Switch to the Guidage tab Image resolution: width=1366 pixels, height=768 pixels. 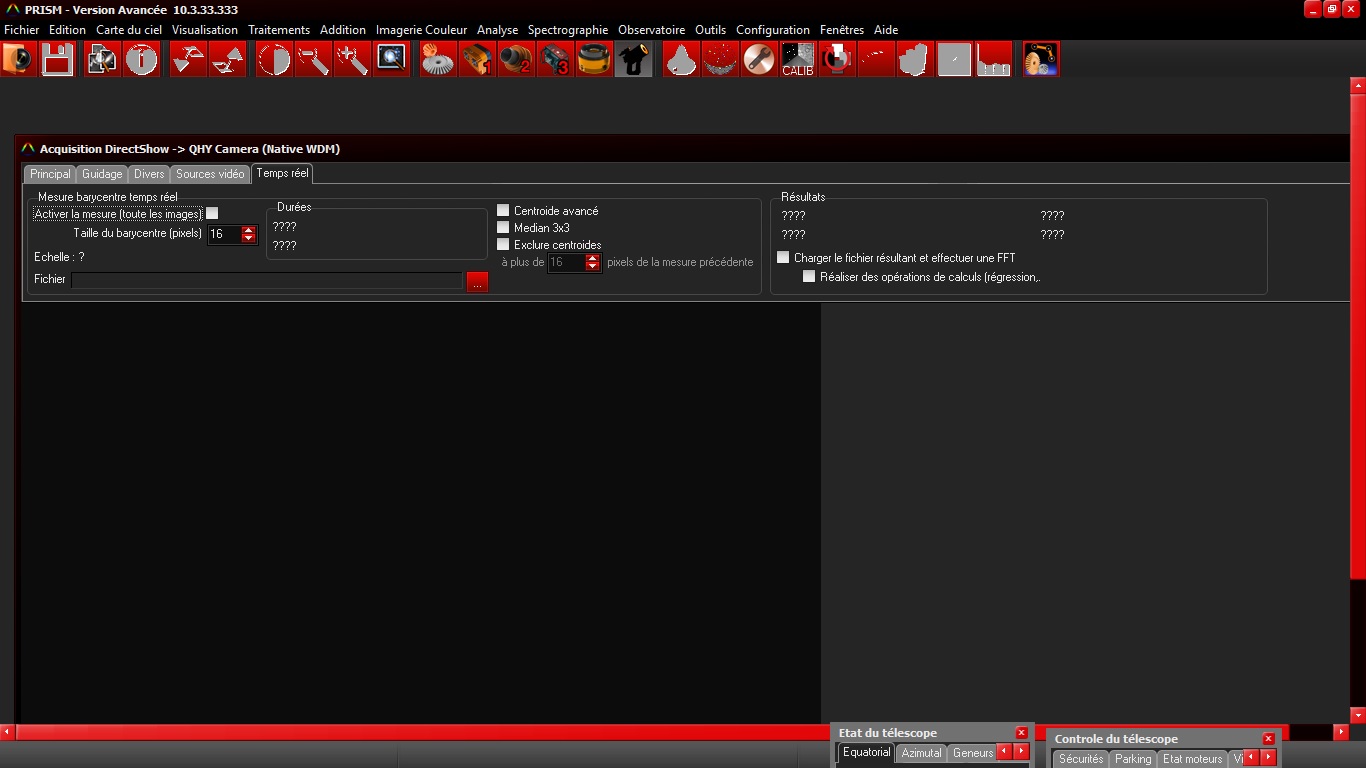102,174
